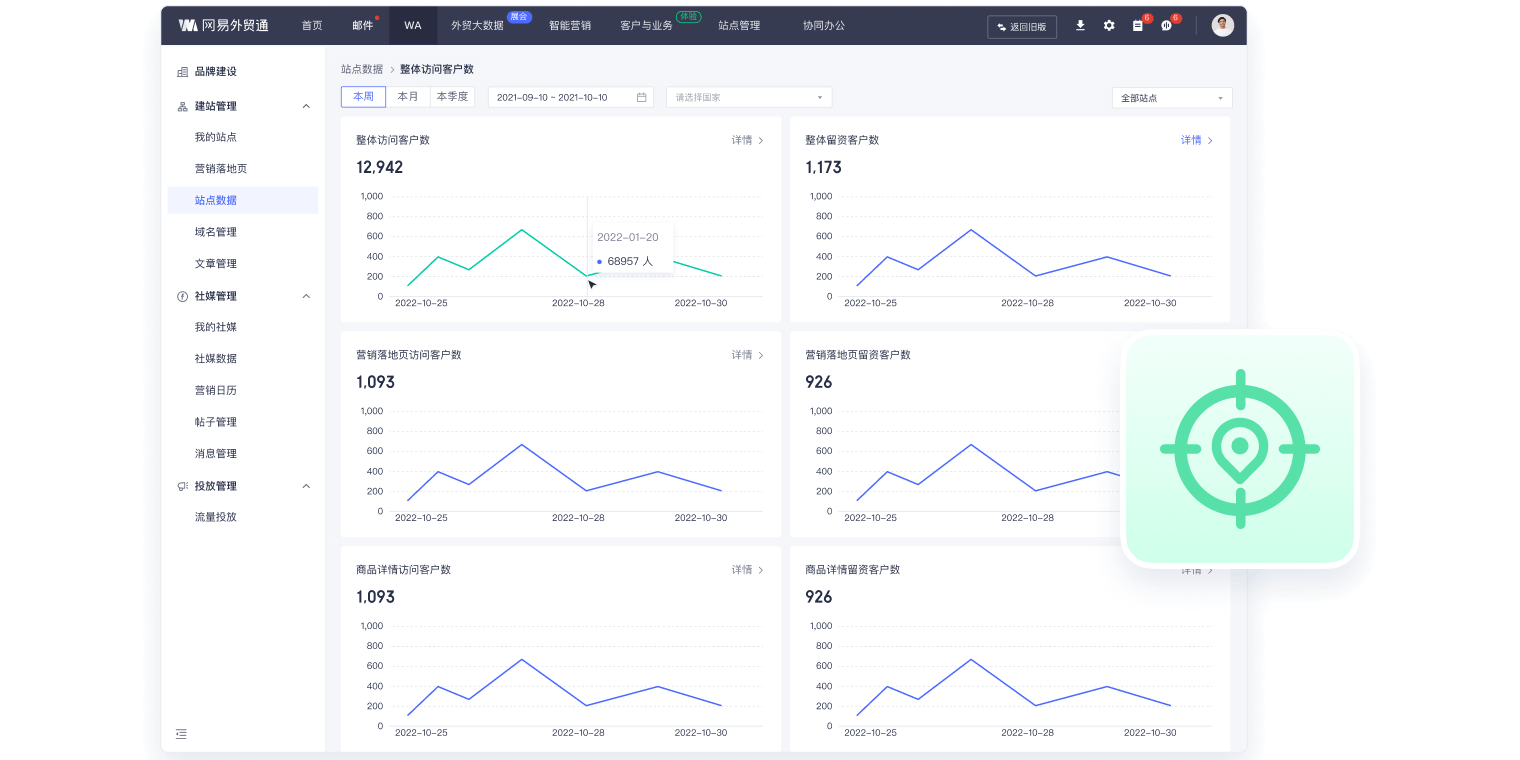Open the notifications clipboard icon with badge
Viewport: 1520px width, 760px height.
(1138, 26)
